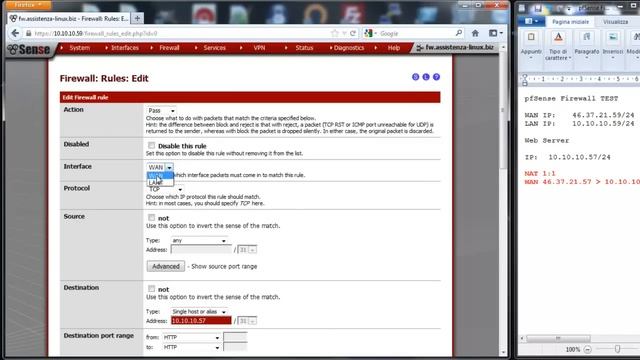Click the Source address input field
The width and height of the screenshot is (640, 360).
tap(201, 250)
